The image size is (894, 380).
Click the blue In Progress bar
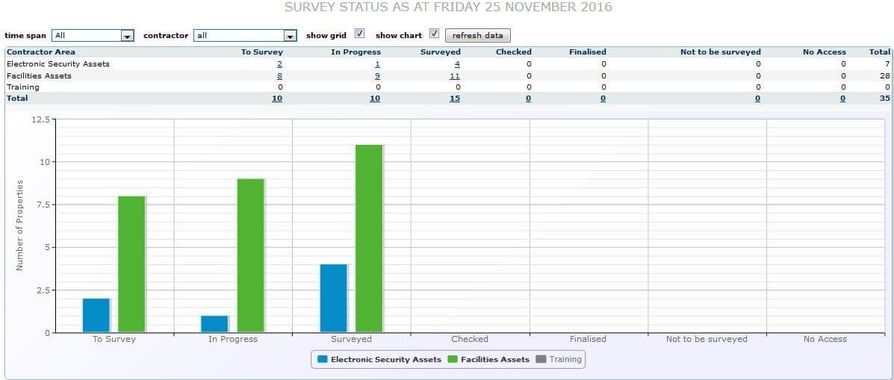(214, 324)
